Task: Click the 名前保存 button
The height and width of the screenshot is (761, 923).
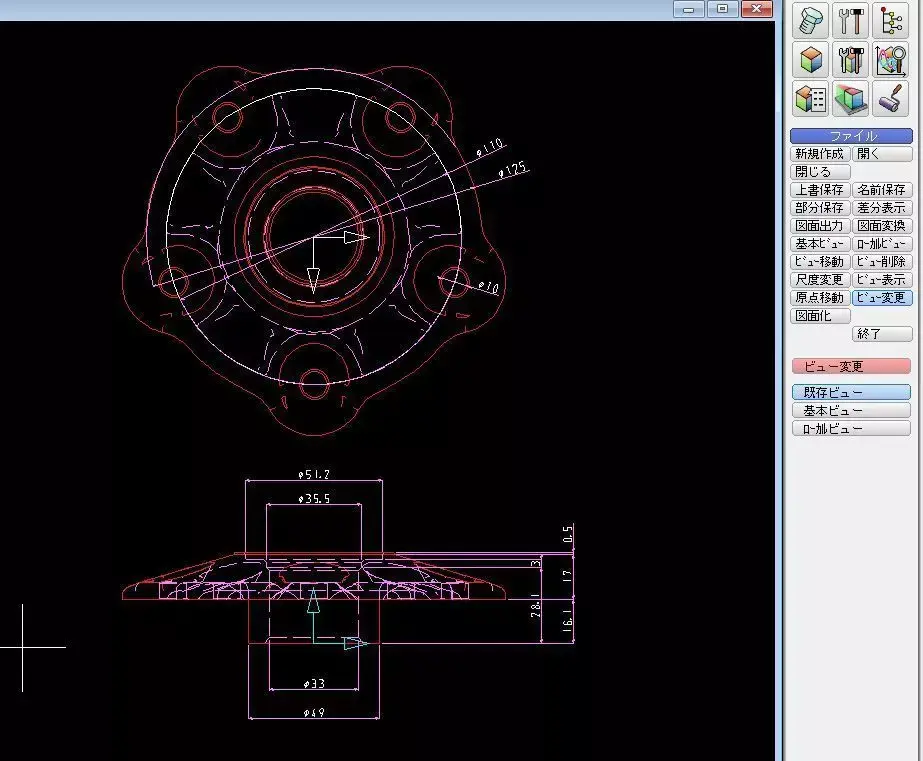Action: (882, 190)
